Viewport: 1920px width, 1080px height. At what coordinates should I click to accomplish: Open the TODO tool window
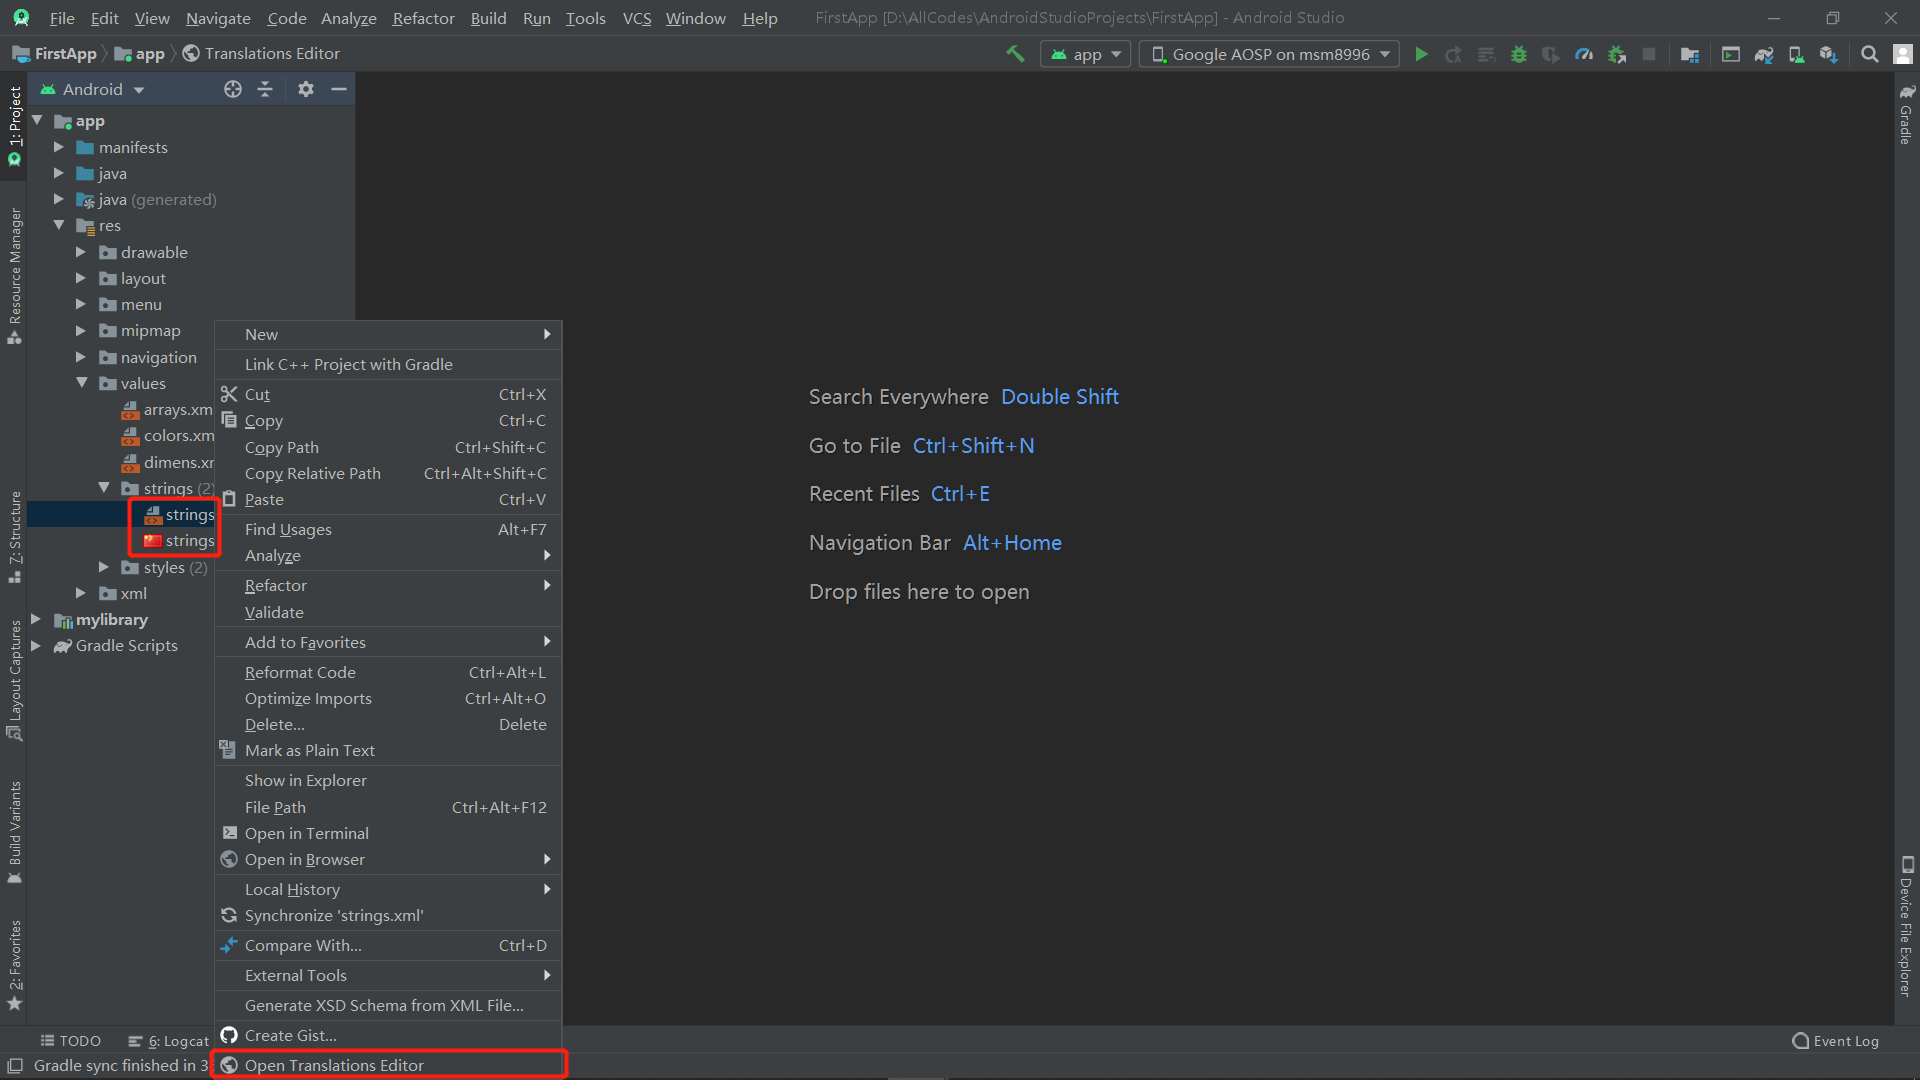coord(70,1041)
